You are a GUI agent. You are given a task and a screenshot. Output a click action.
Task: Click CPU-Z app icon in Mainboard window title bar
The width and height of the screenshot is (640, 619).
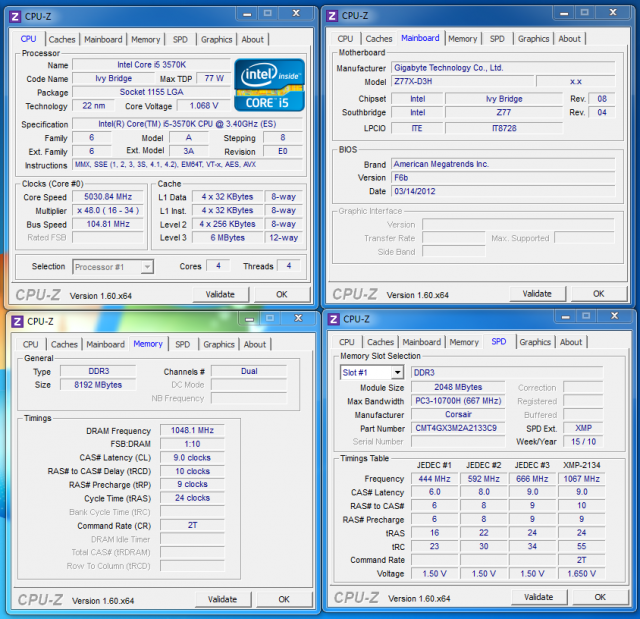click(332, 16)
